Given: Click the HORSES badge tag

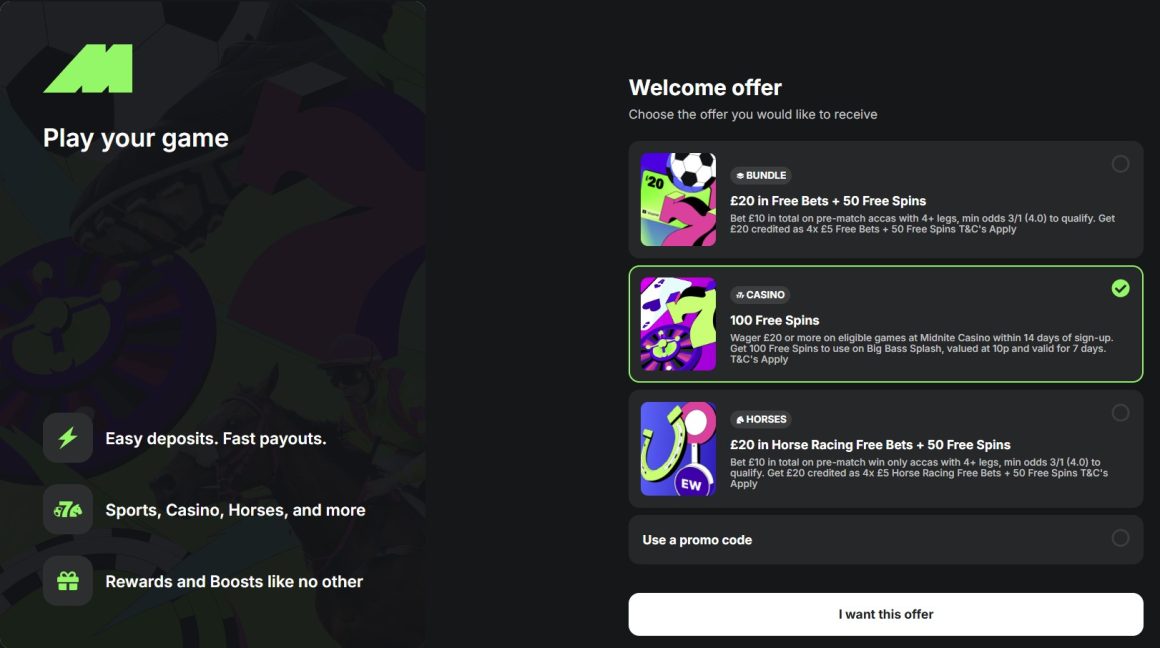Looking at the screenshot, I should point(761,419).
